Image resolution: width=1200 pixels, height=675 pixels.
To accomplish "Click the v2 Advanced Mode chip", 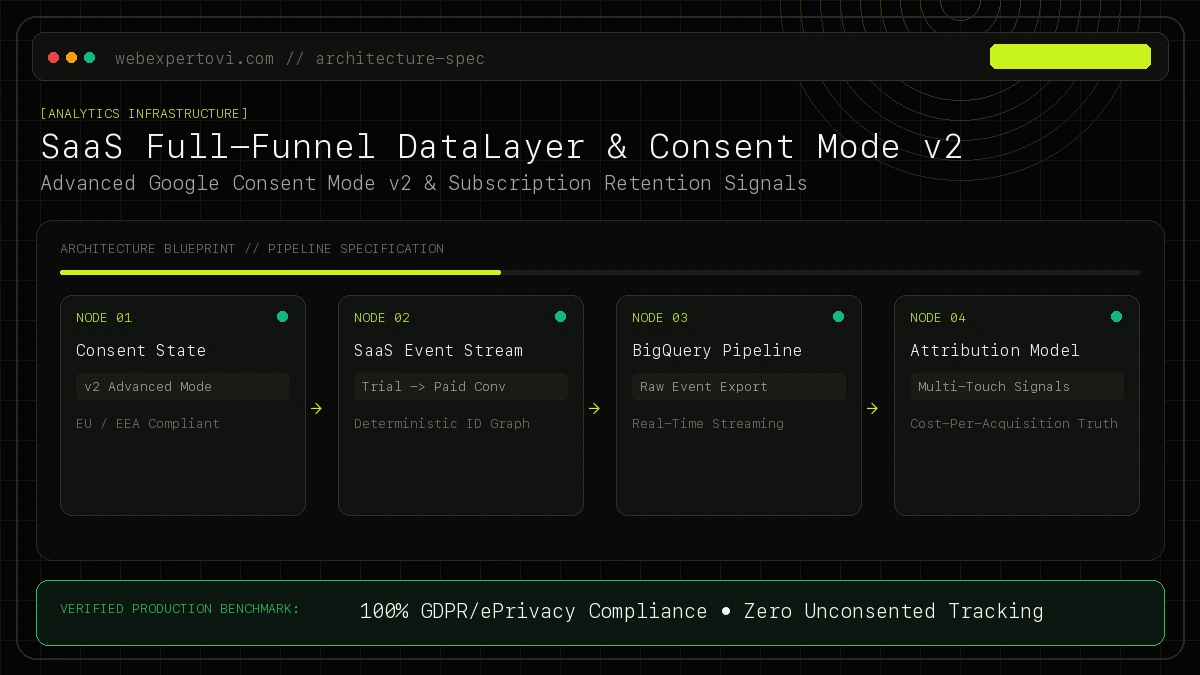I will 183,387.
